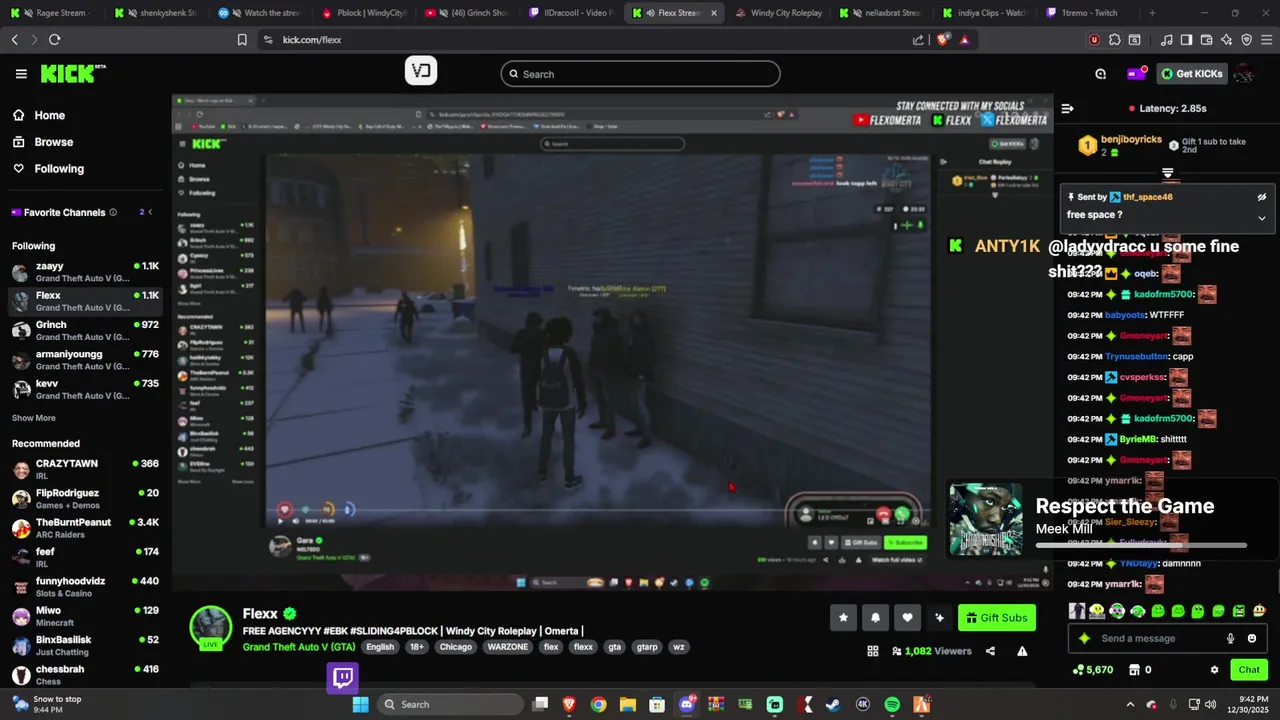
Task: Click the Get KICKs button
Action: click(1192, 74)
